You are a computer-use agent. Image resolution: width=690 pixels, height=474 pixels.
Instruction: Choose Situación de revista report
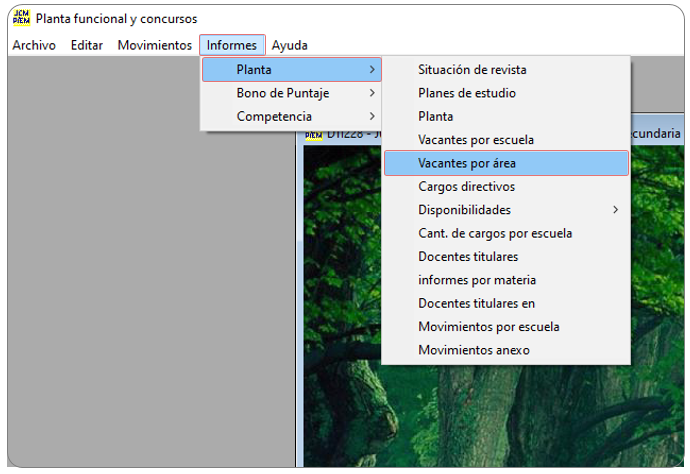coord(506,70)
